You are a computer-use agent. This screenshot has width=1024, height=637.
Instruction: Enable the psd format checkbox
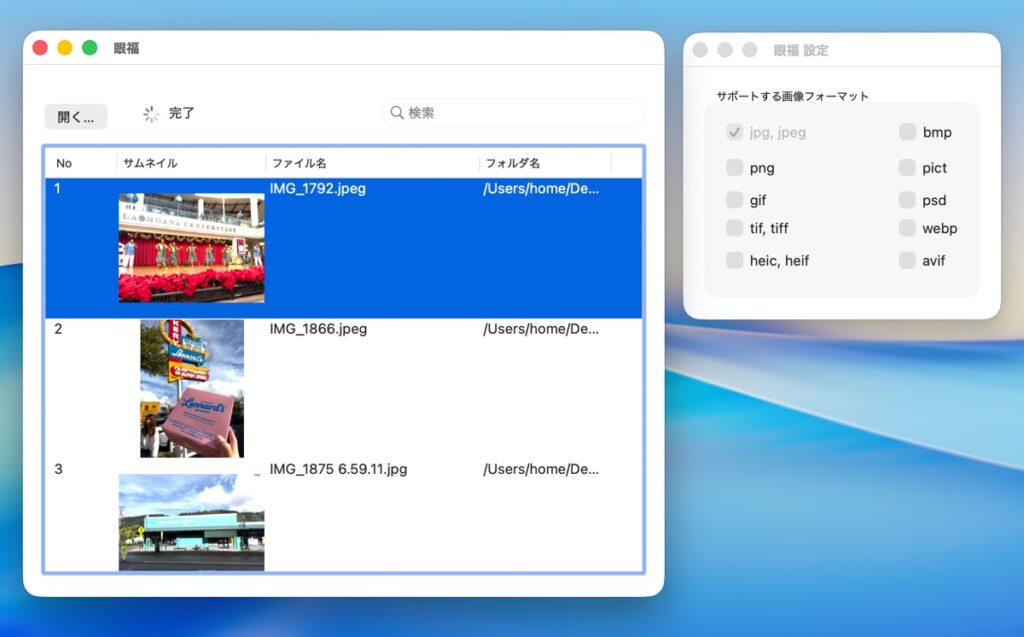click(x=907, y=200)
